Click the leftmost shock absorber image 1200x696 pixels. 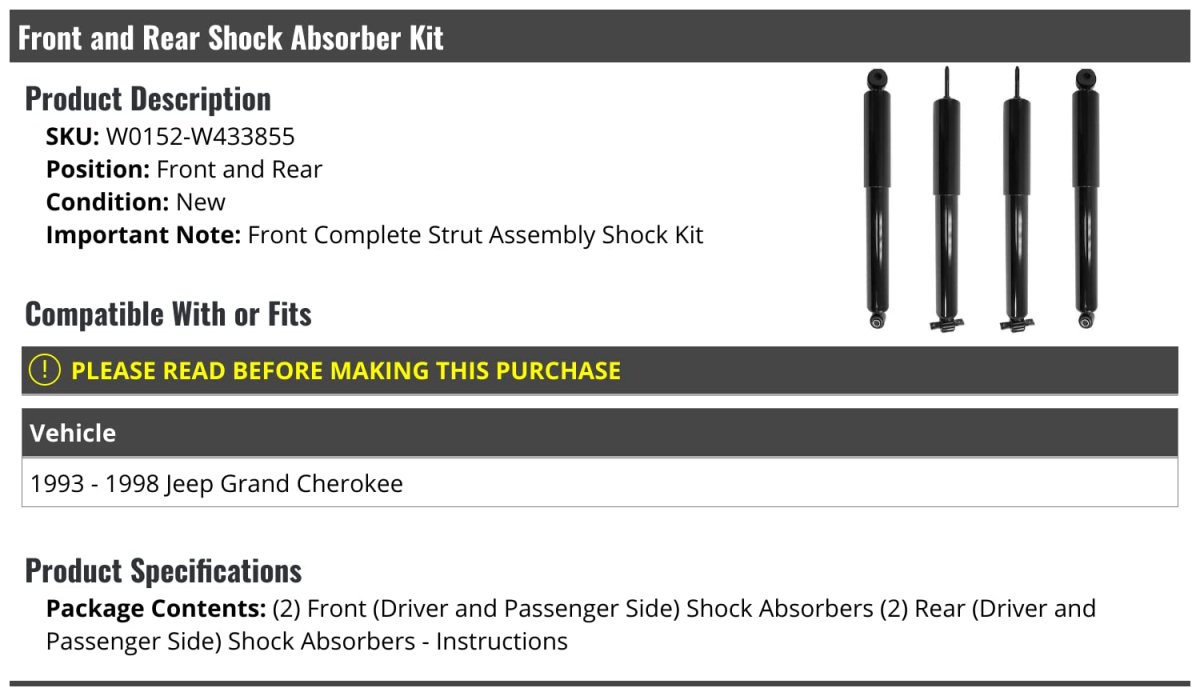pyautogui.click(x=877, y=198)
